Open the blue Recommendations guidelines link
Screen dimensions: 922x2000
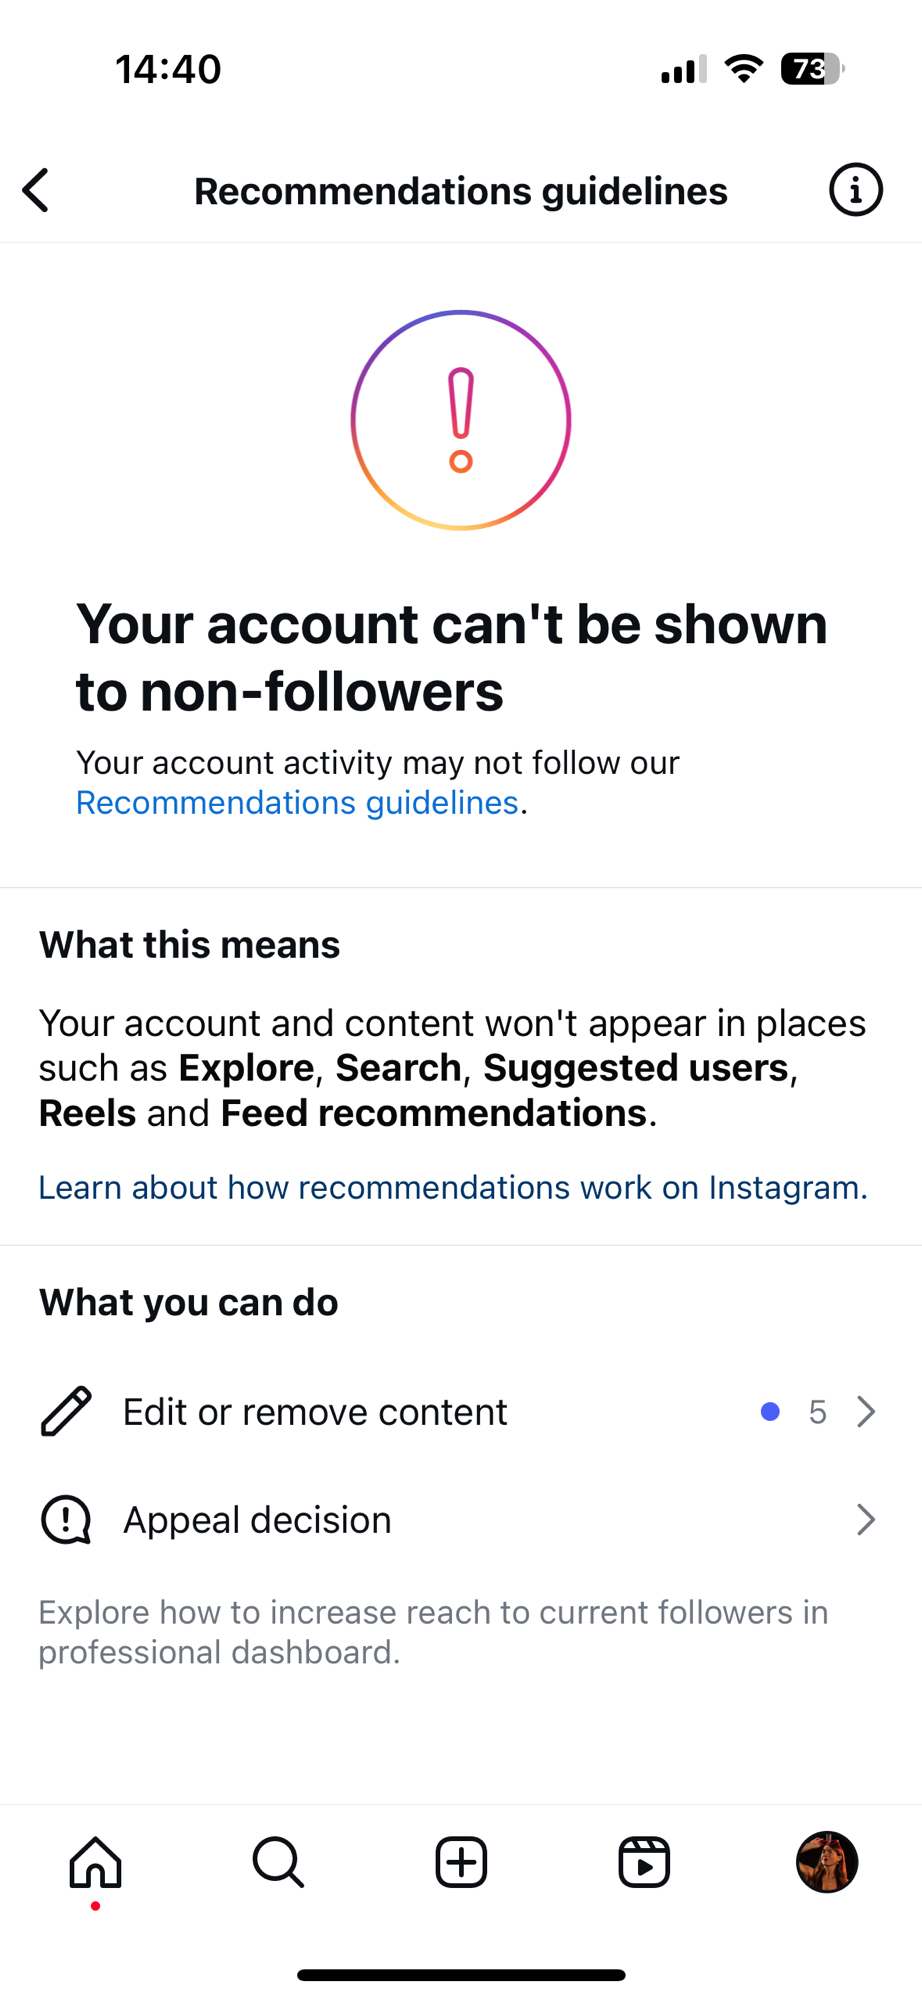tap(297, 803)
